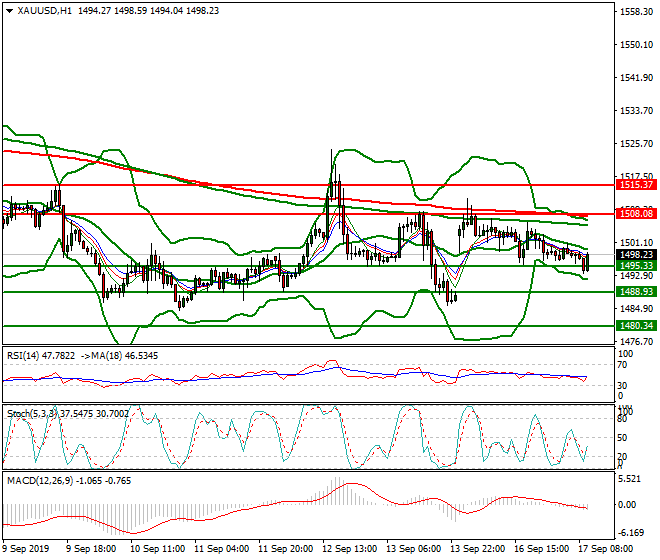
Task: Click the 1492.90 price scale value
Action: pyautogui.click(x=636, y=275)
